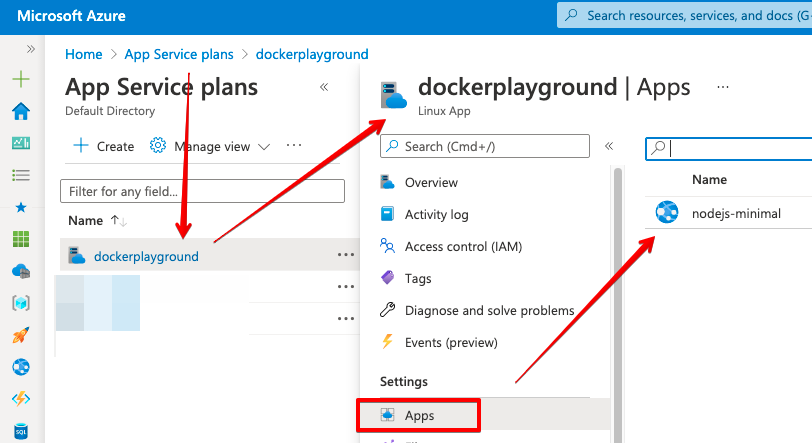Open the Activity log menu item

[x=435, y=214]
